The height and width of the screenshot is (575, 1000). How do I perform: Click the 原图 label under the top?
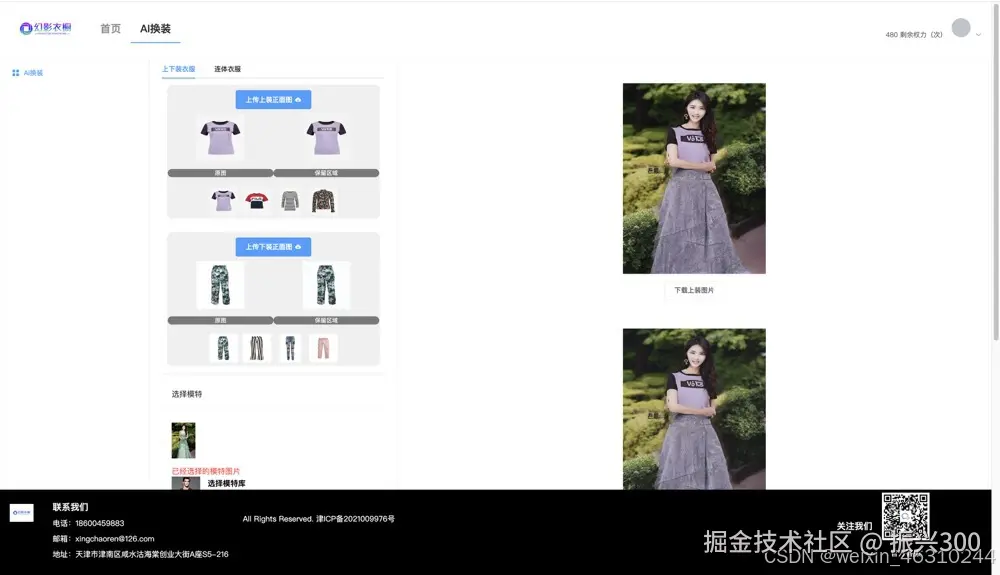[x=221, y=173]
